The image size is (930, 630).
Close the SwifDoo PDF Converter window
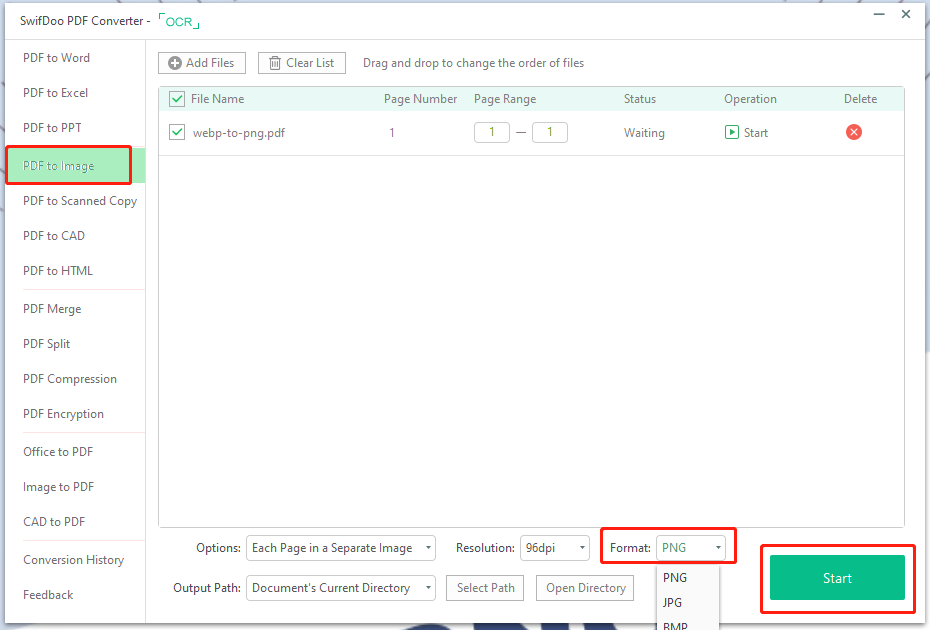pyautogui.click(x=906, y=14)
